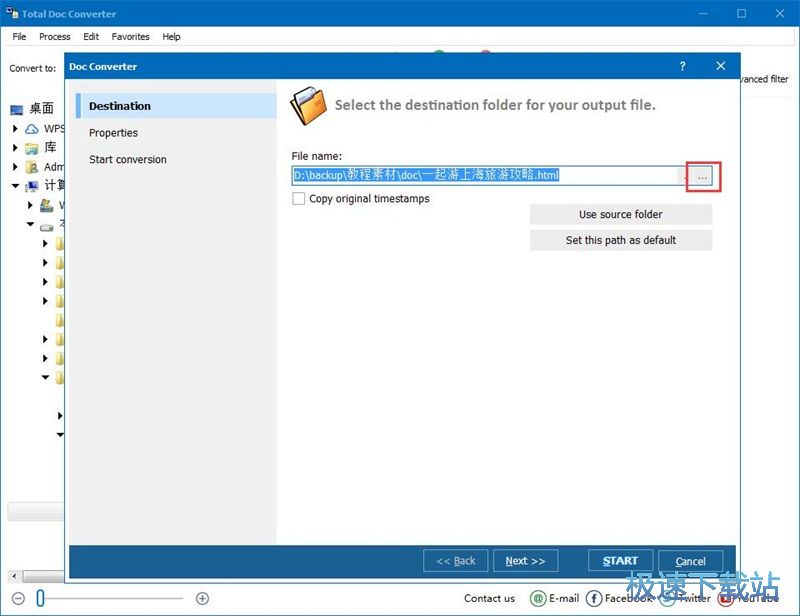Click Set this path as default
This screenshot has height=616, width=800.
620,240
